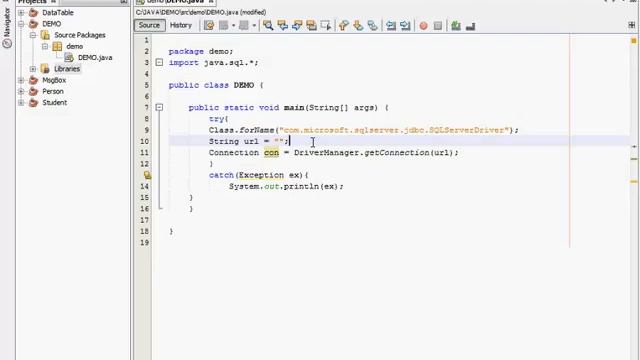
Task: Expand the Student project node
Action: coord(21,103)
